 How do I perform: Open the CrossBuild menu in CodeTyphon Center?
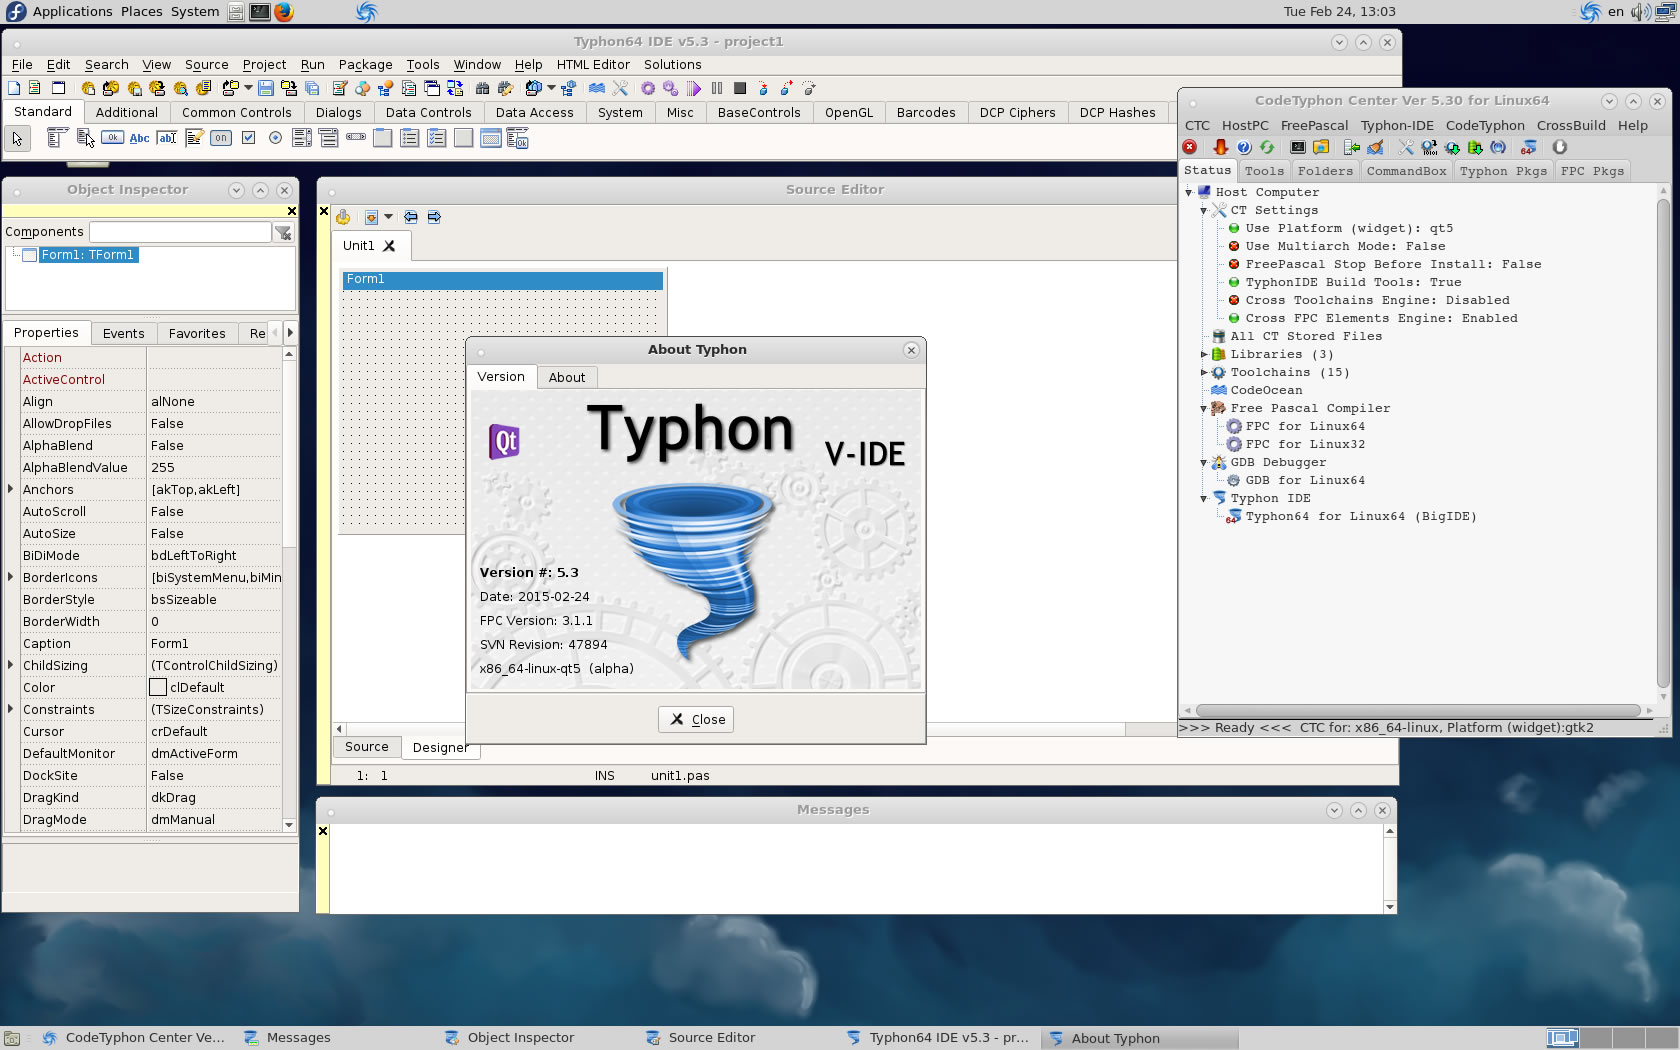coord(1571,125)
